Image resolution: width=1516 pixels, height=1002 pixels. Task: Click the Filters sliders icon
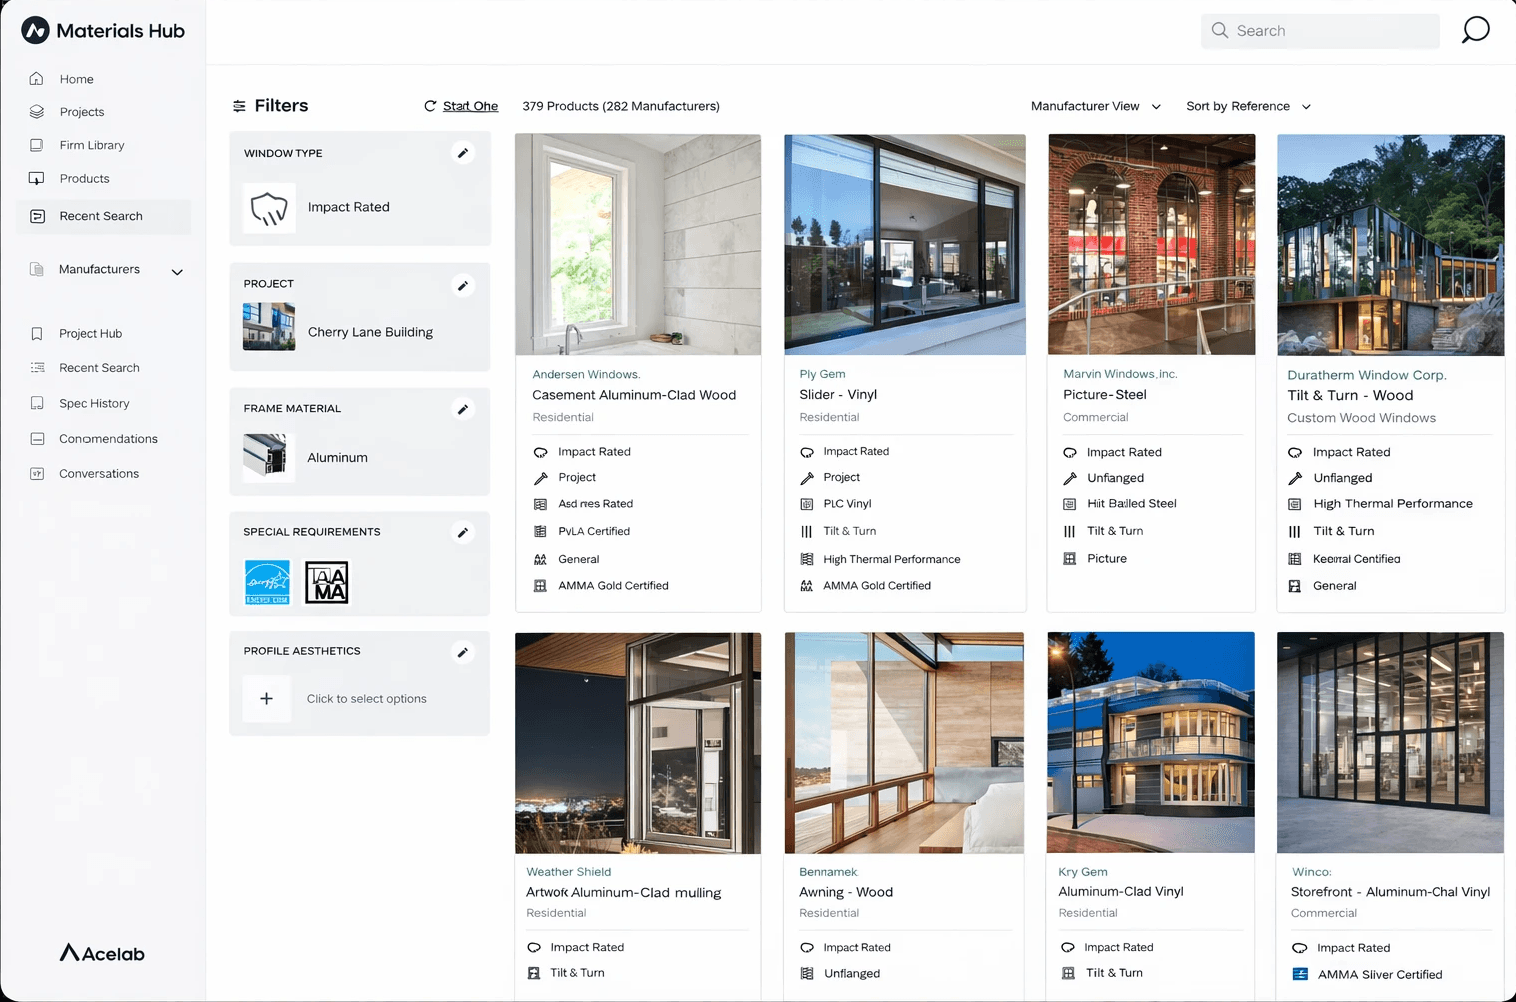tap(239, 106)
